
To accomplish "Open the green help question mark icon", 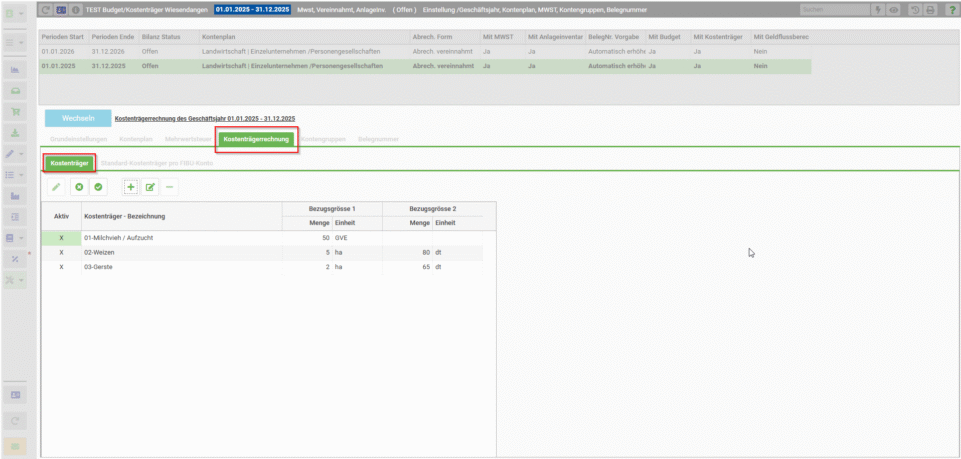I will coord(951,10).
